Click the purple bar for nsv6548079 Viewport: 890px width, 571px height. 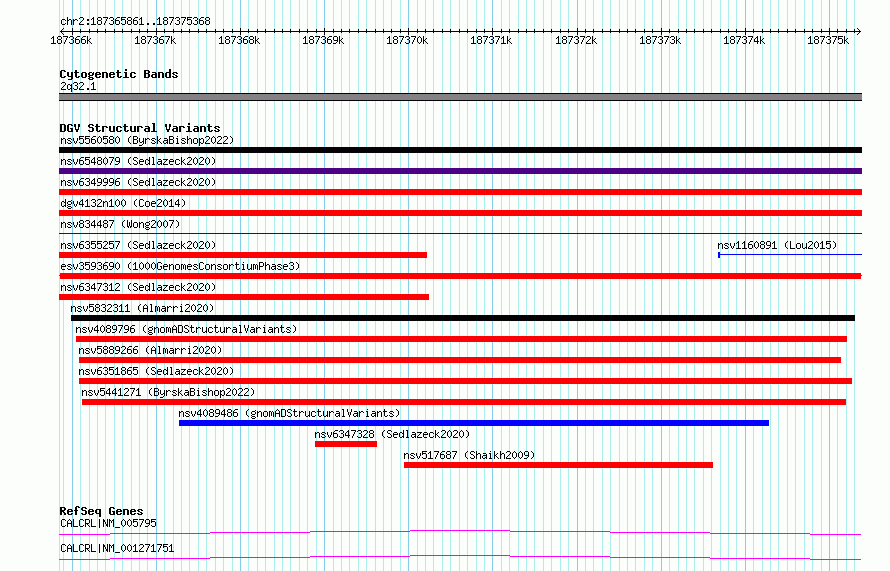(x=460, y=171)
